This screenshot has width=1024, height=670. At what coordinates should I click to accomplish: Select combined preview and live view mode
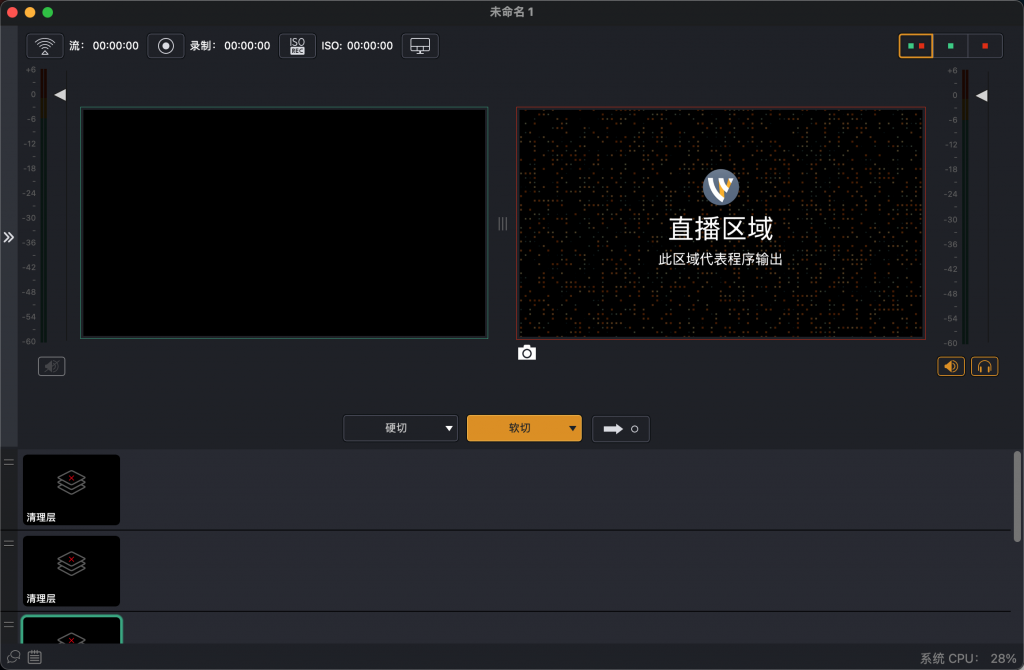(915, 45)
